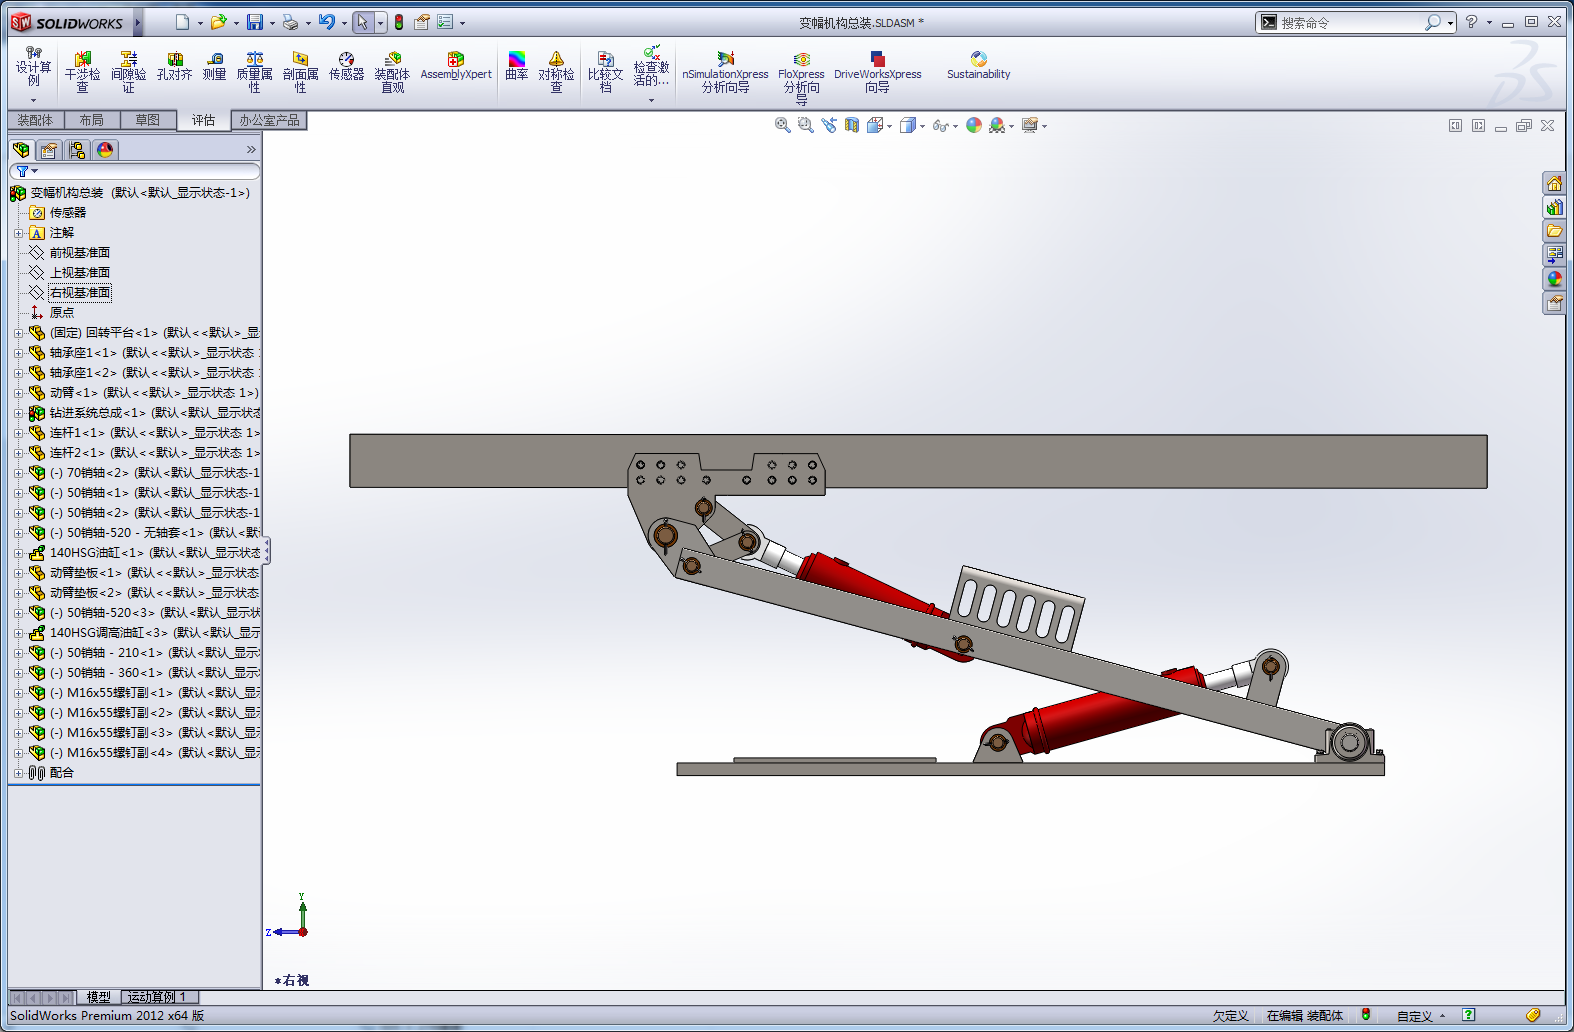Rebuild the model with traffic light icon
Screen dimensions: 1574x1032
tap(399, 22)
